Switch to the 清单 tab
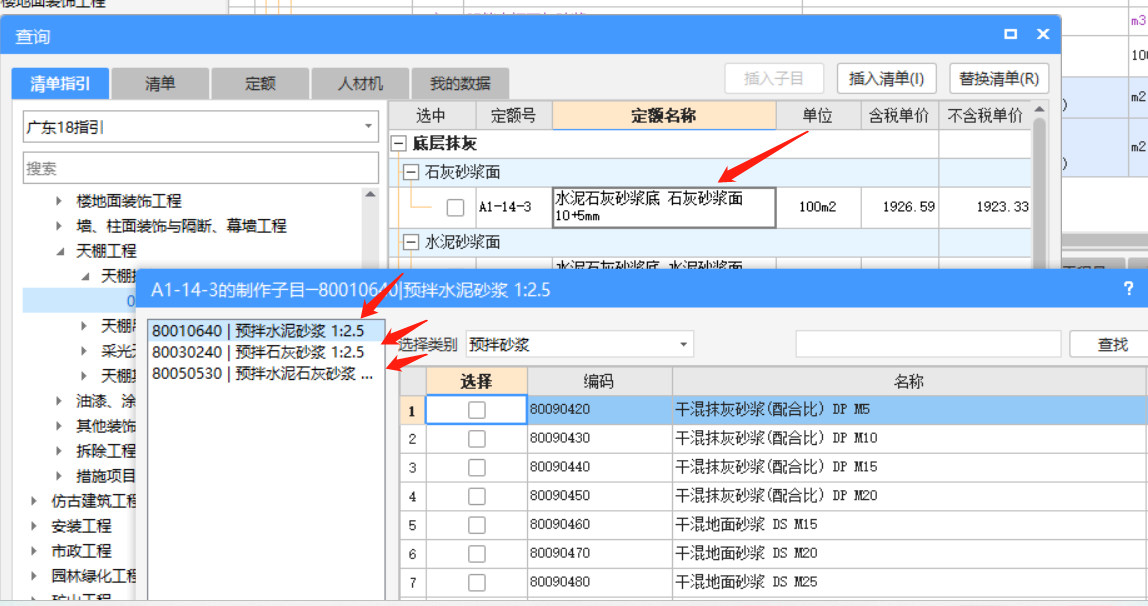The image size is (1148, 606). 160,83
